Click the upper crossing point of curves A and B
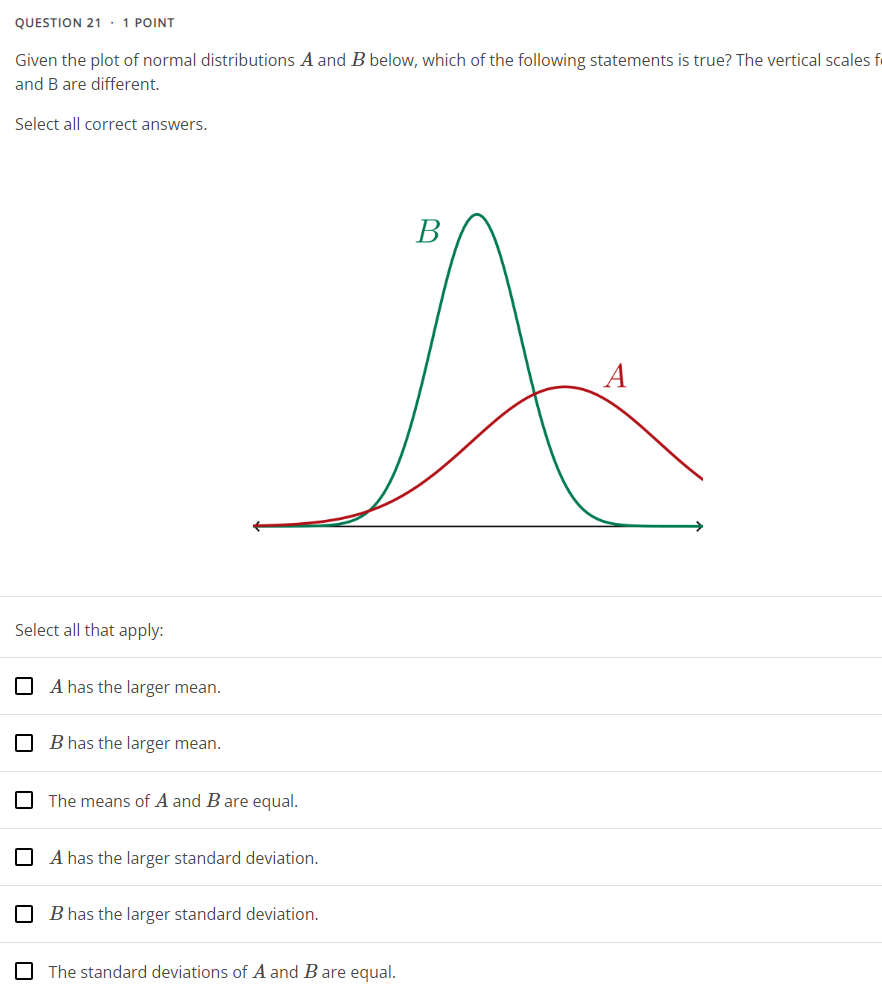This screenshot has width=882, height=992. (535, 394)
